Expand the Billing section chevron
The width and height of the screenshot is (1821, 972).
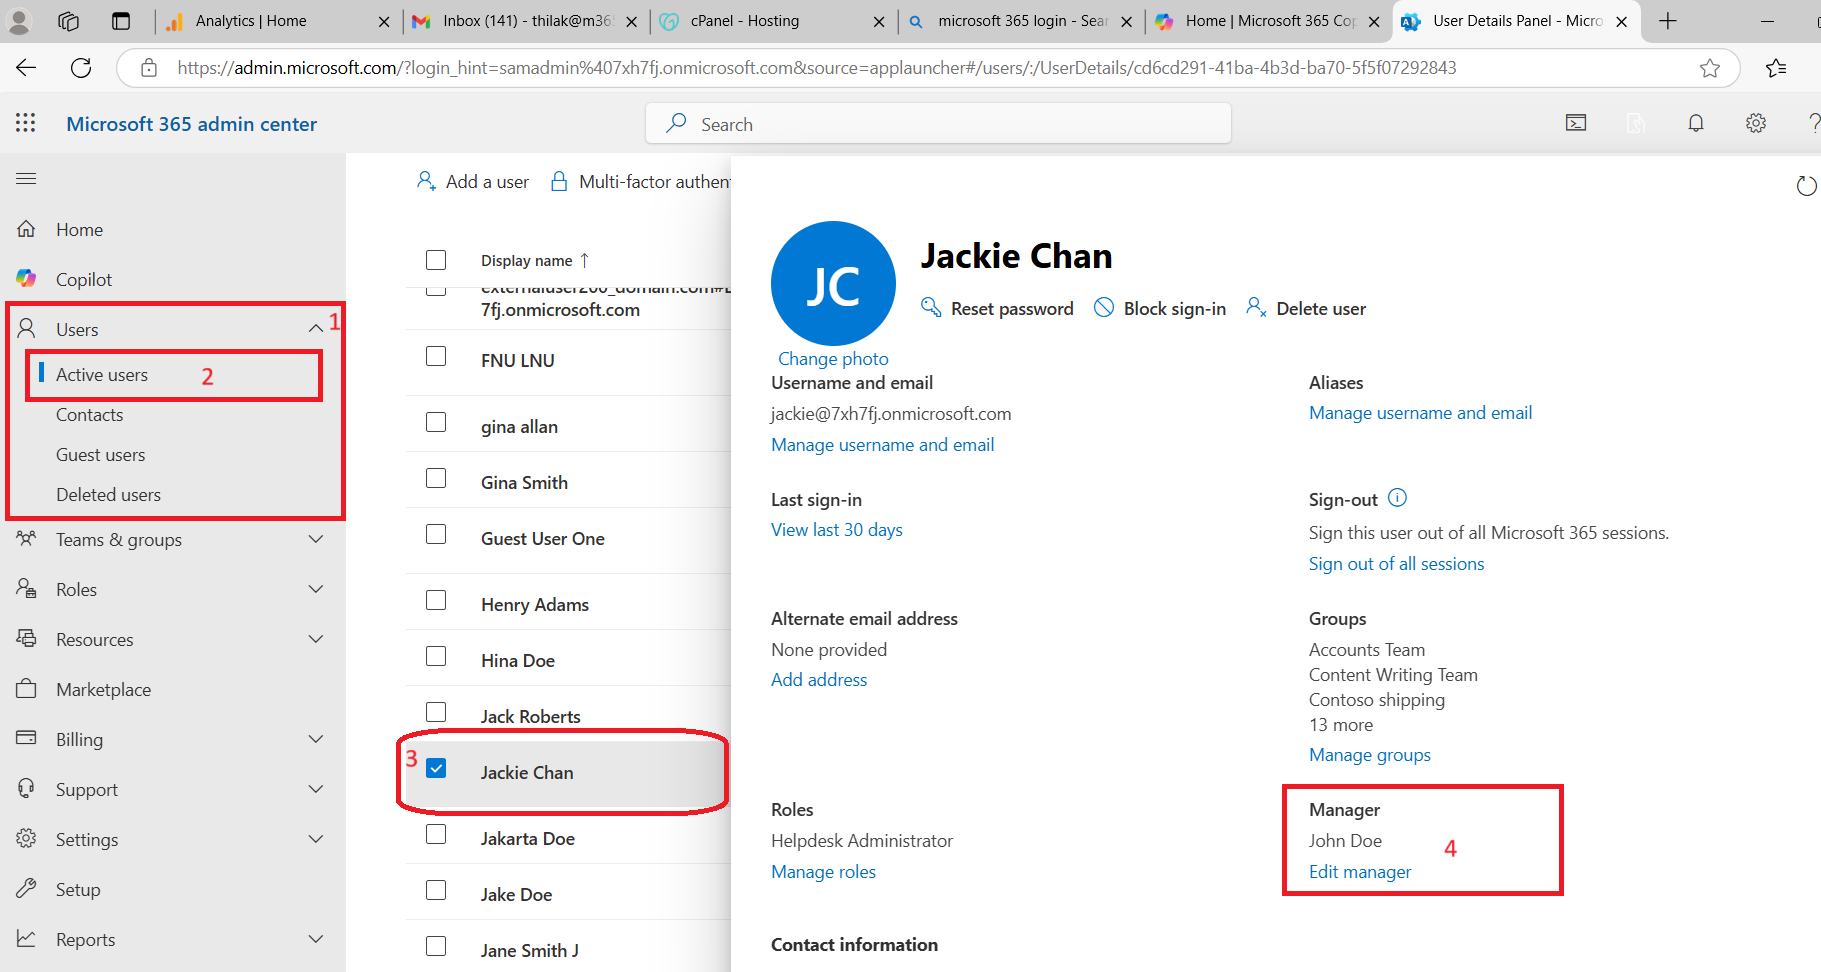coord(316,739)
